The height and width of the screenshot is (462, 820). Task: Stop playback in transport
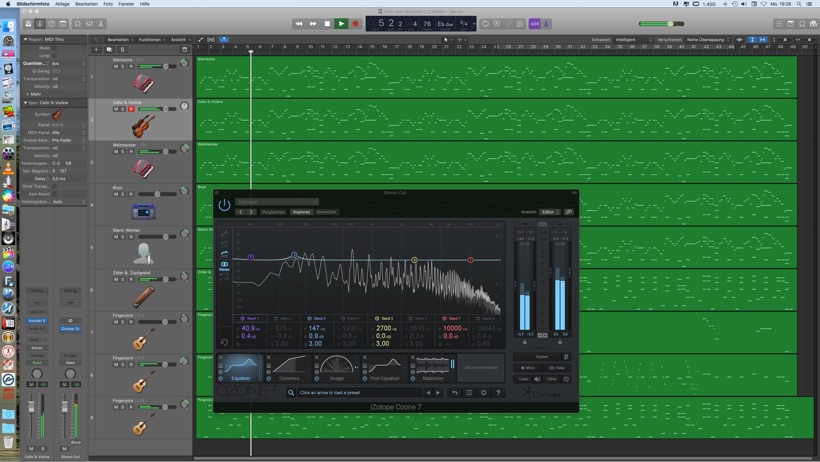click(x=327, y=24)
